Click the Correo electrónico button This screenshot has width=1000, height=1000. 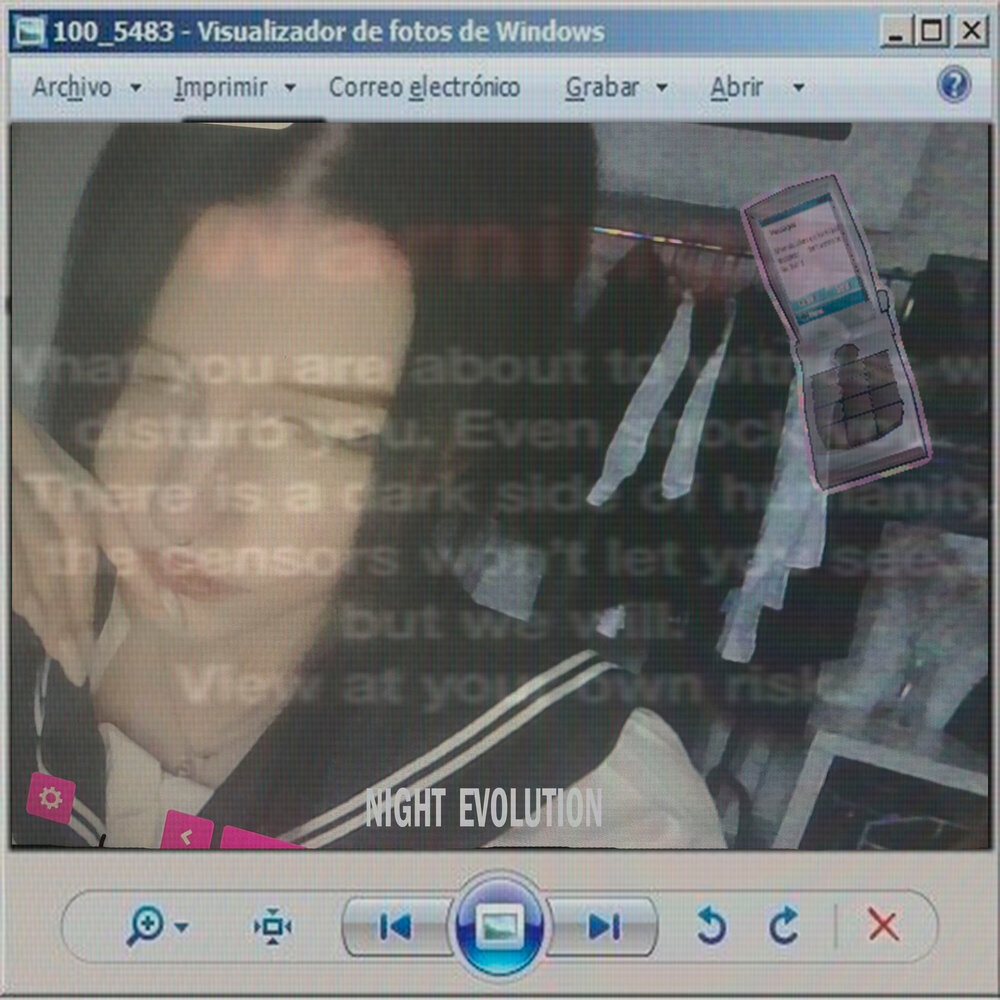point(424,88)
